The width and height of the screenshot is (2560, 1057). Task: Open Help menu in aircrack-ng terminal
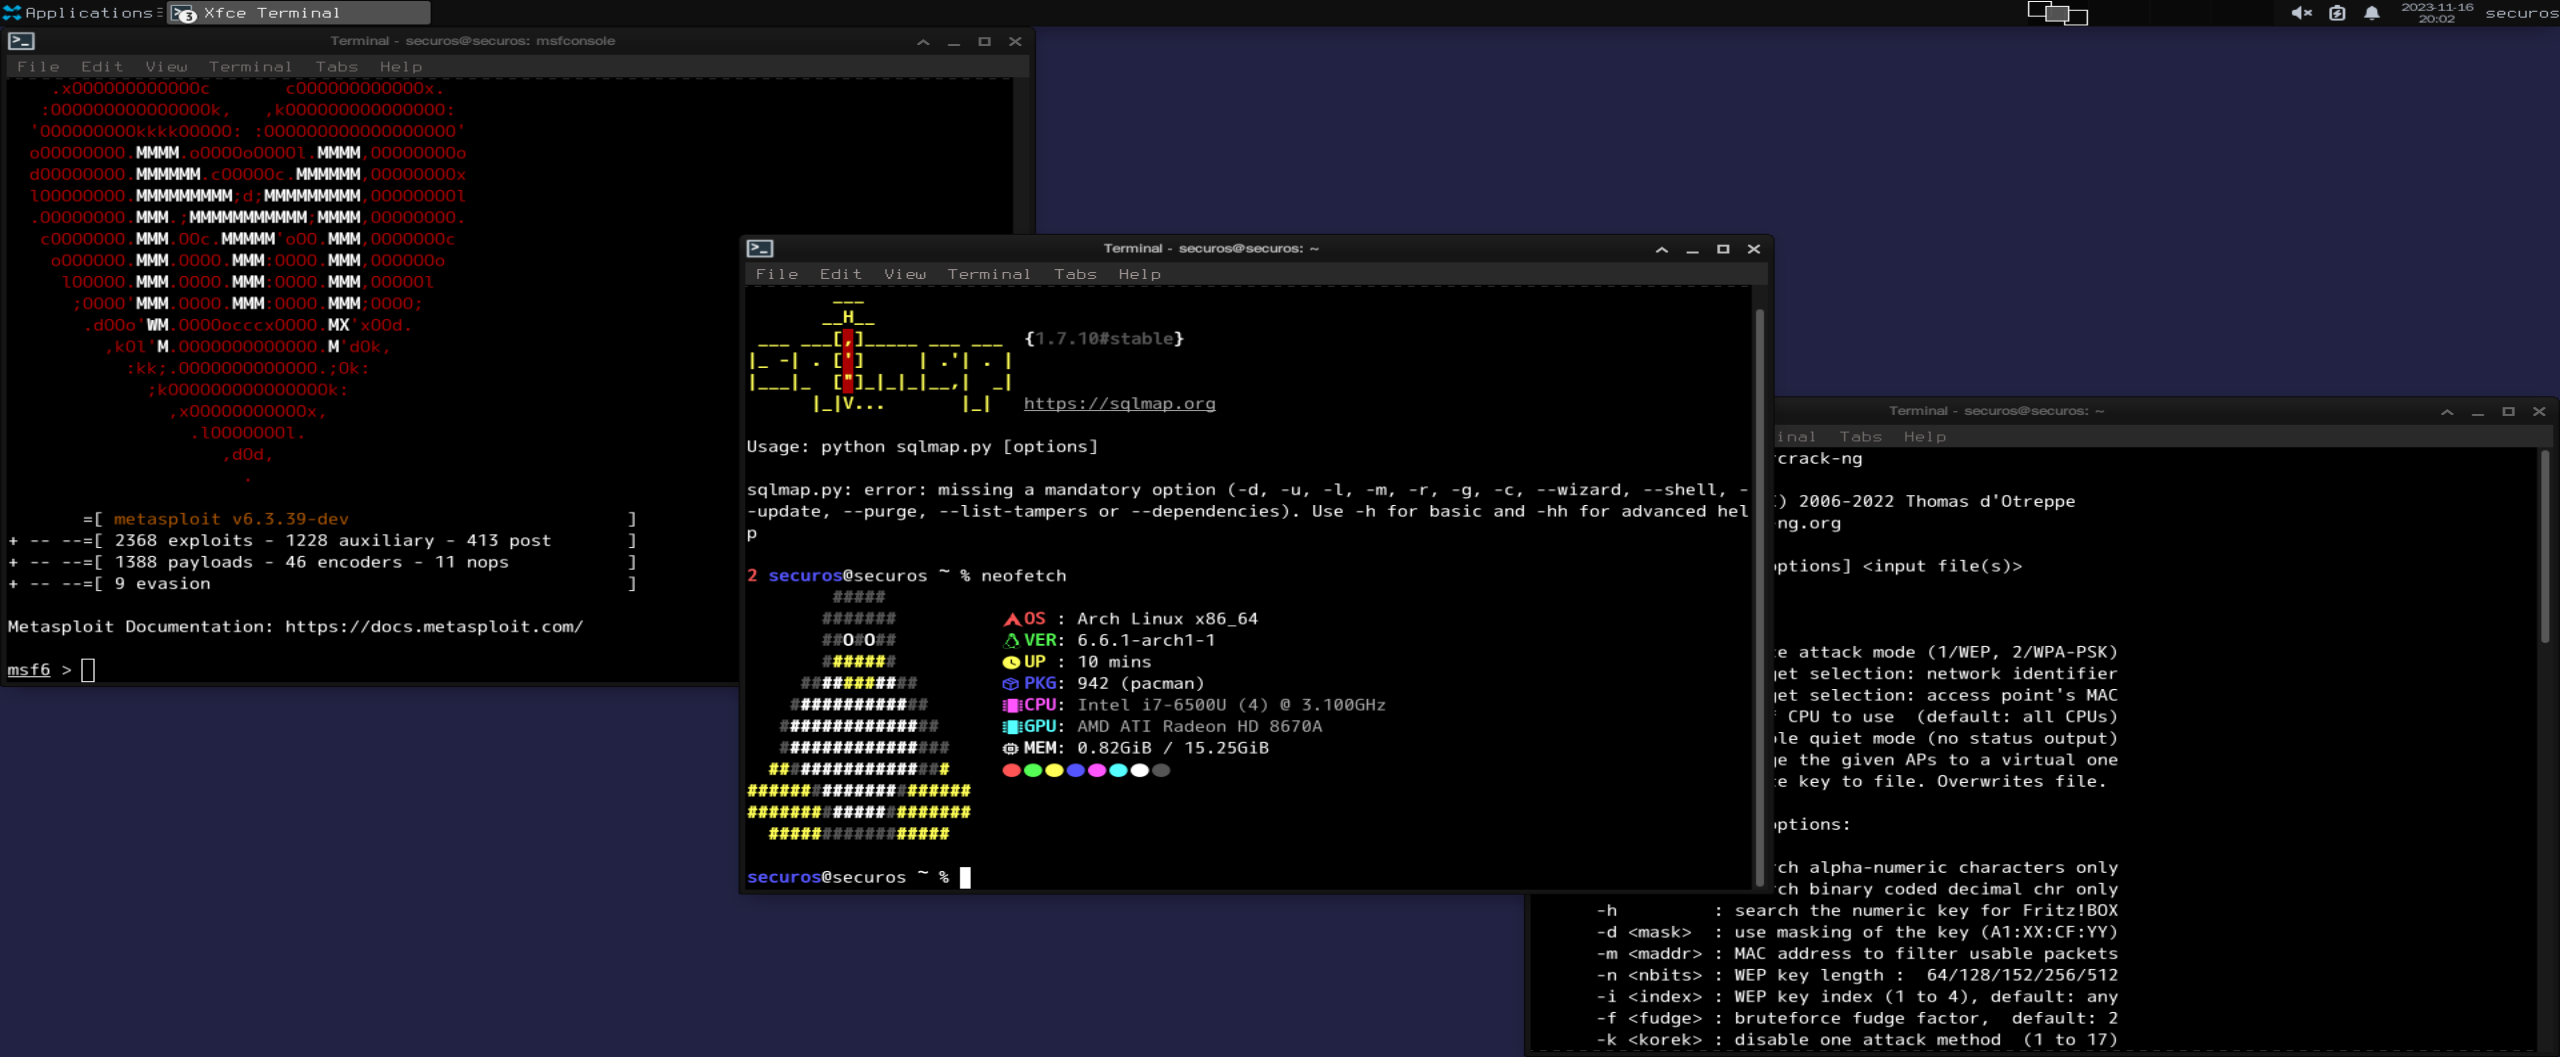coord(1924,437)
